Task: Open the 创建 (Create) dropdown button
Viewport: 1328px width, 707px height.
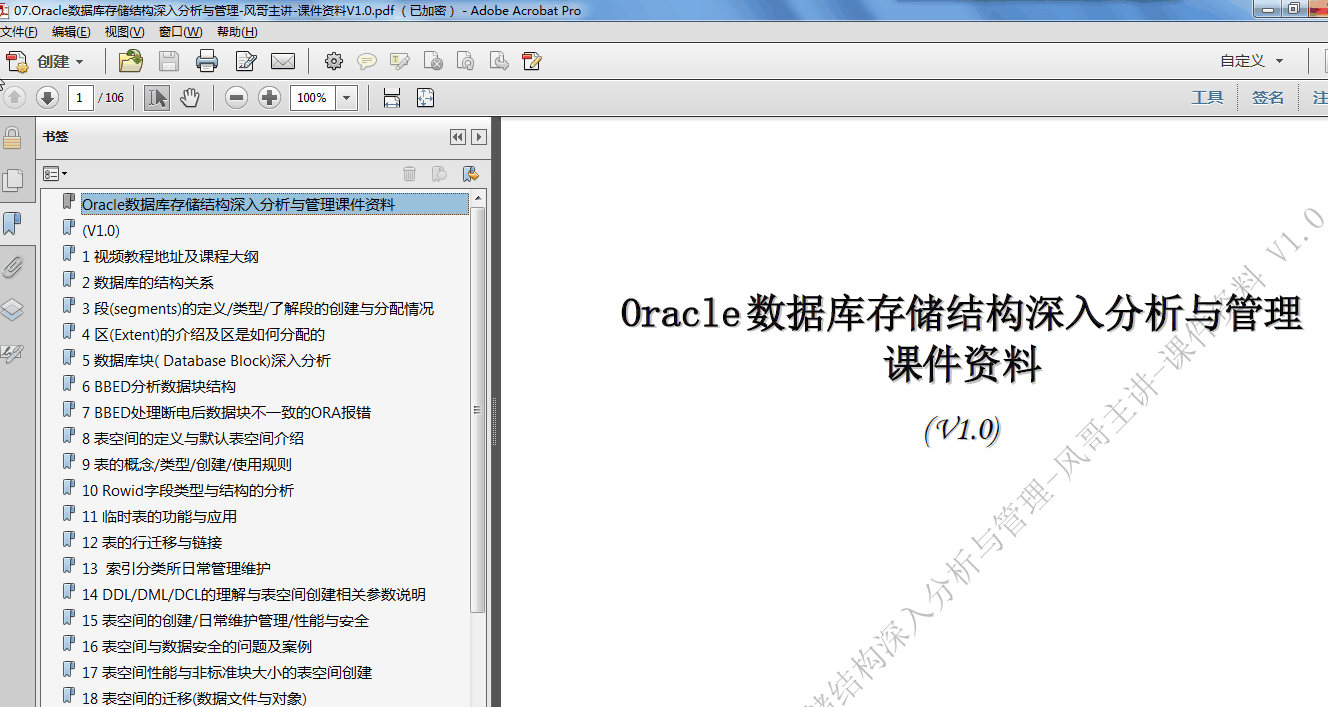Action: pos(45,61)
